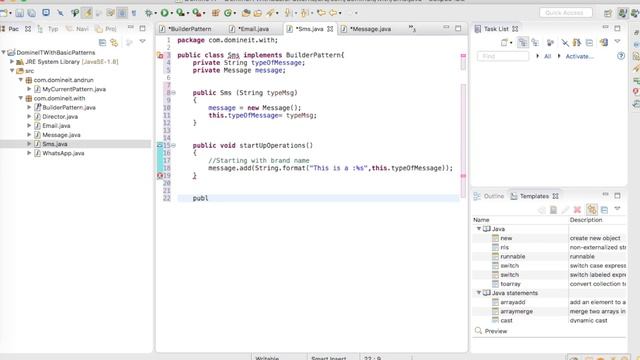
Task: Click the Console terminal toolbar icon
Action: pos(46,13)
